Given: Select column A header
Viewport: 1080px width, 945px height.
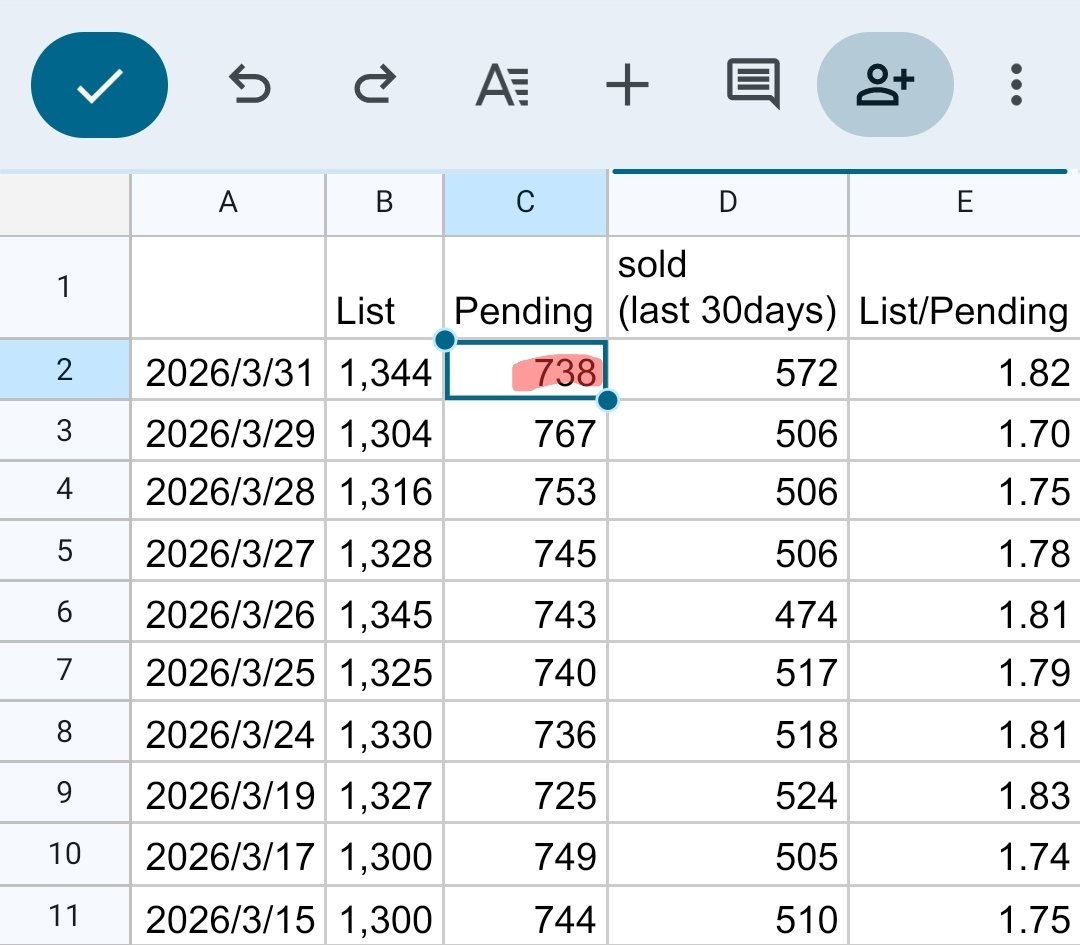Looking at the screenshot, I should [x=228, y=203].
